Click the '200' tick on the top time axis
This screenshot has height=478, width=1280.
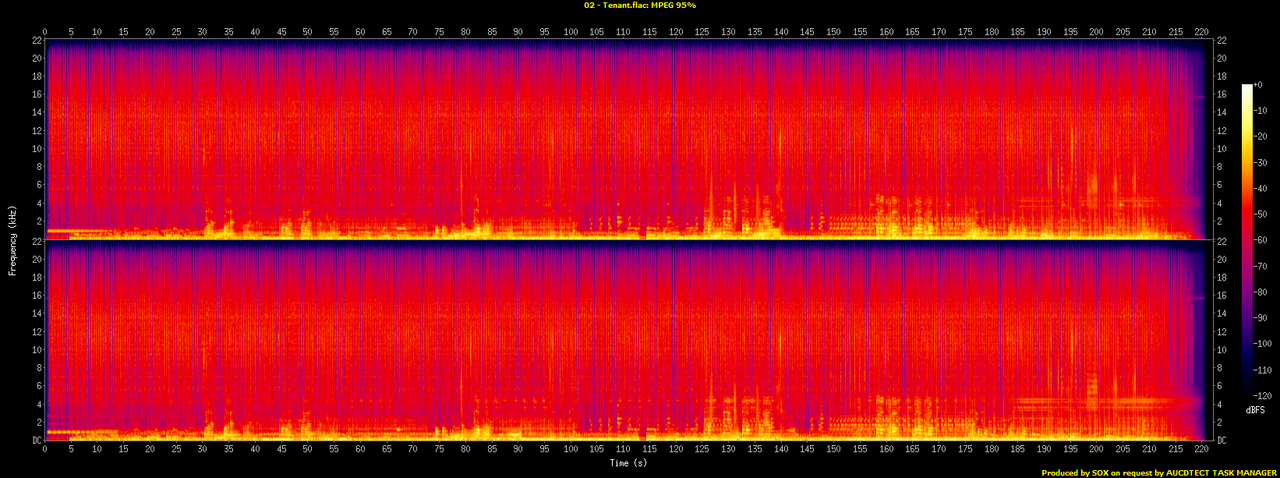[1097, 31]
